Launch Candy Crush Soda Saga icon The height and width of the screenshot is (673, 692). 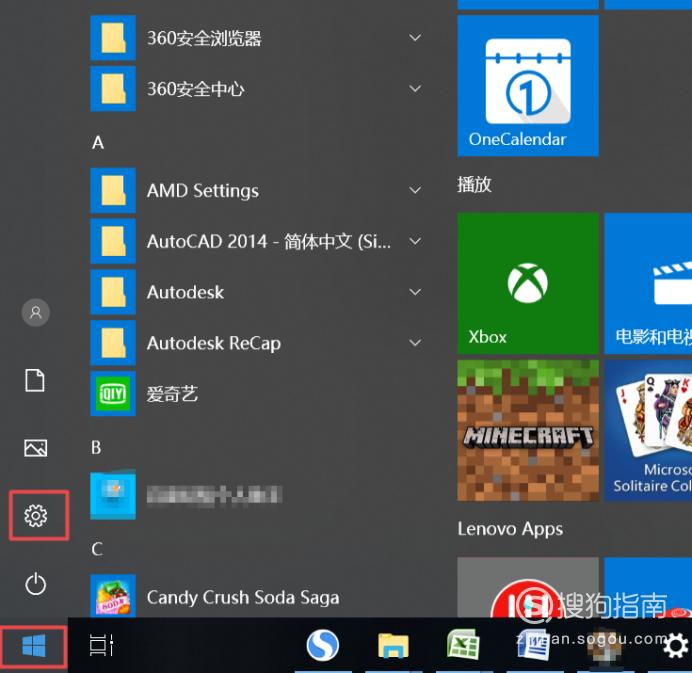[113, 596]
